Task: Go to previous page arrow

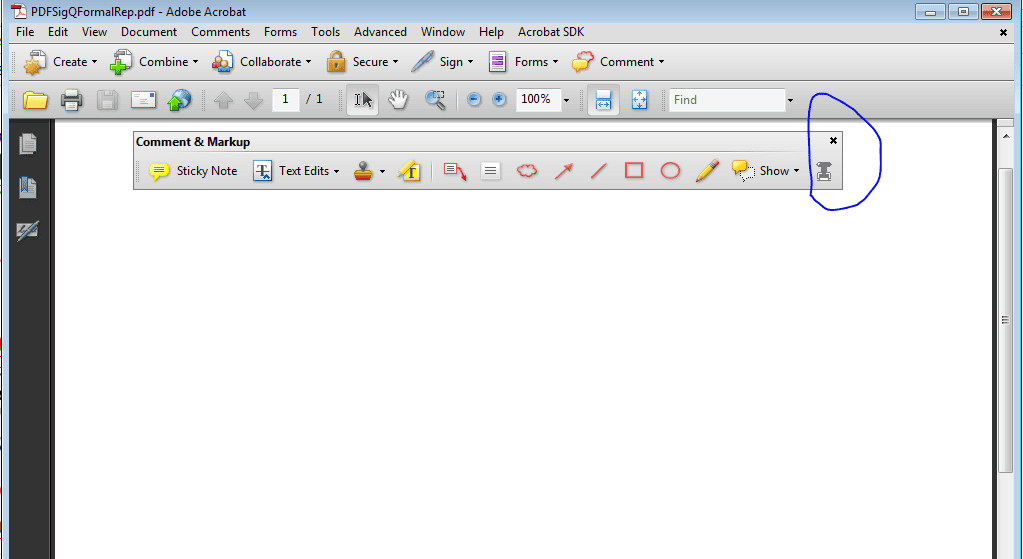Action: [224, 100]
